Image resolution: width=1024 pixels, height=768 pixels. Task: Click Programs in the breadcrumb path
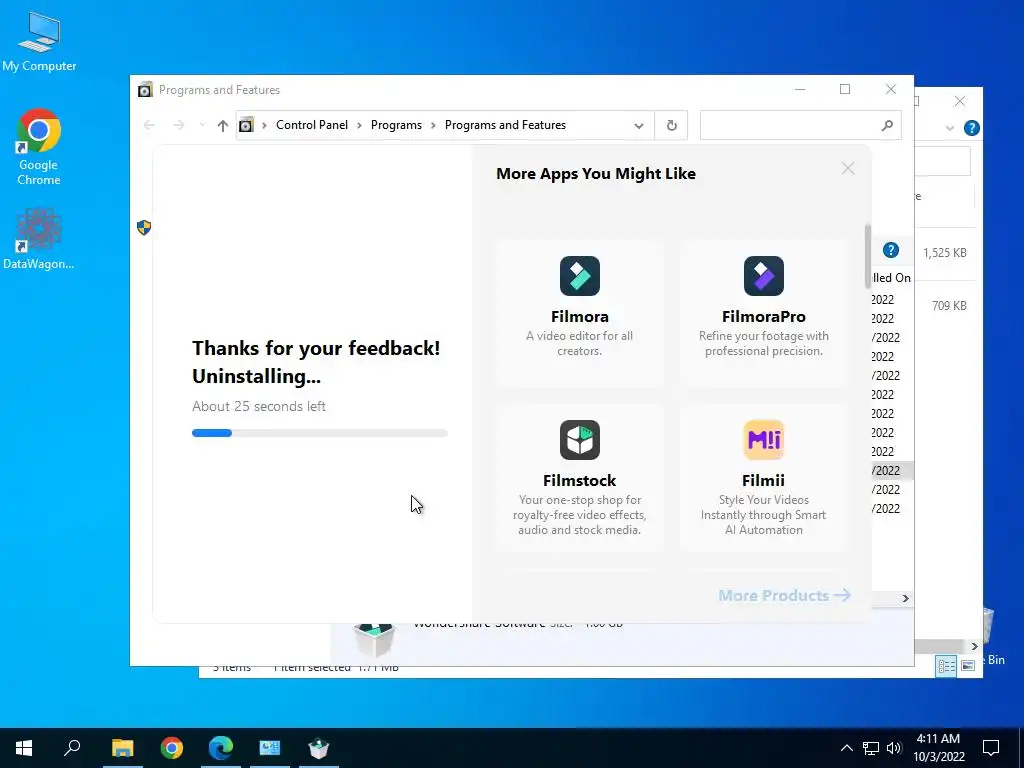396,125
